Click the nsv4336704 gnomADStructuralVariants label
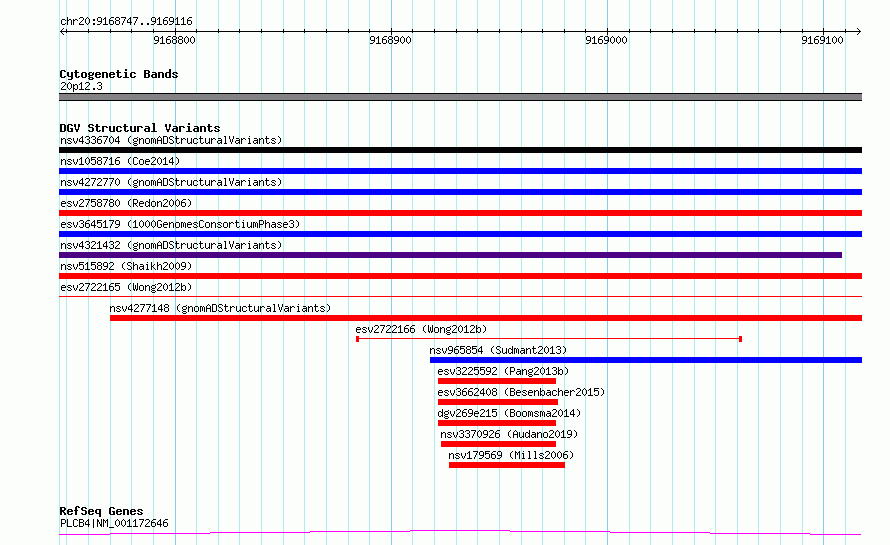The height and width of the screenshot is (545, 890). (x=171, y=140)
